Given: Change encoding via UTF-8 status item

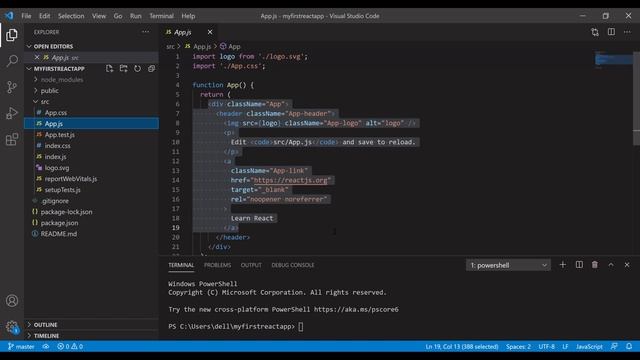Looking at the screenshot, I should coord(547,347).
